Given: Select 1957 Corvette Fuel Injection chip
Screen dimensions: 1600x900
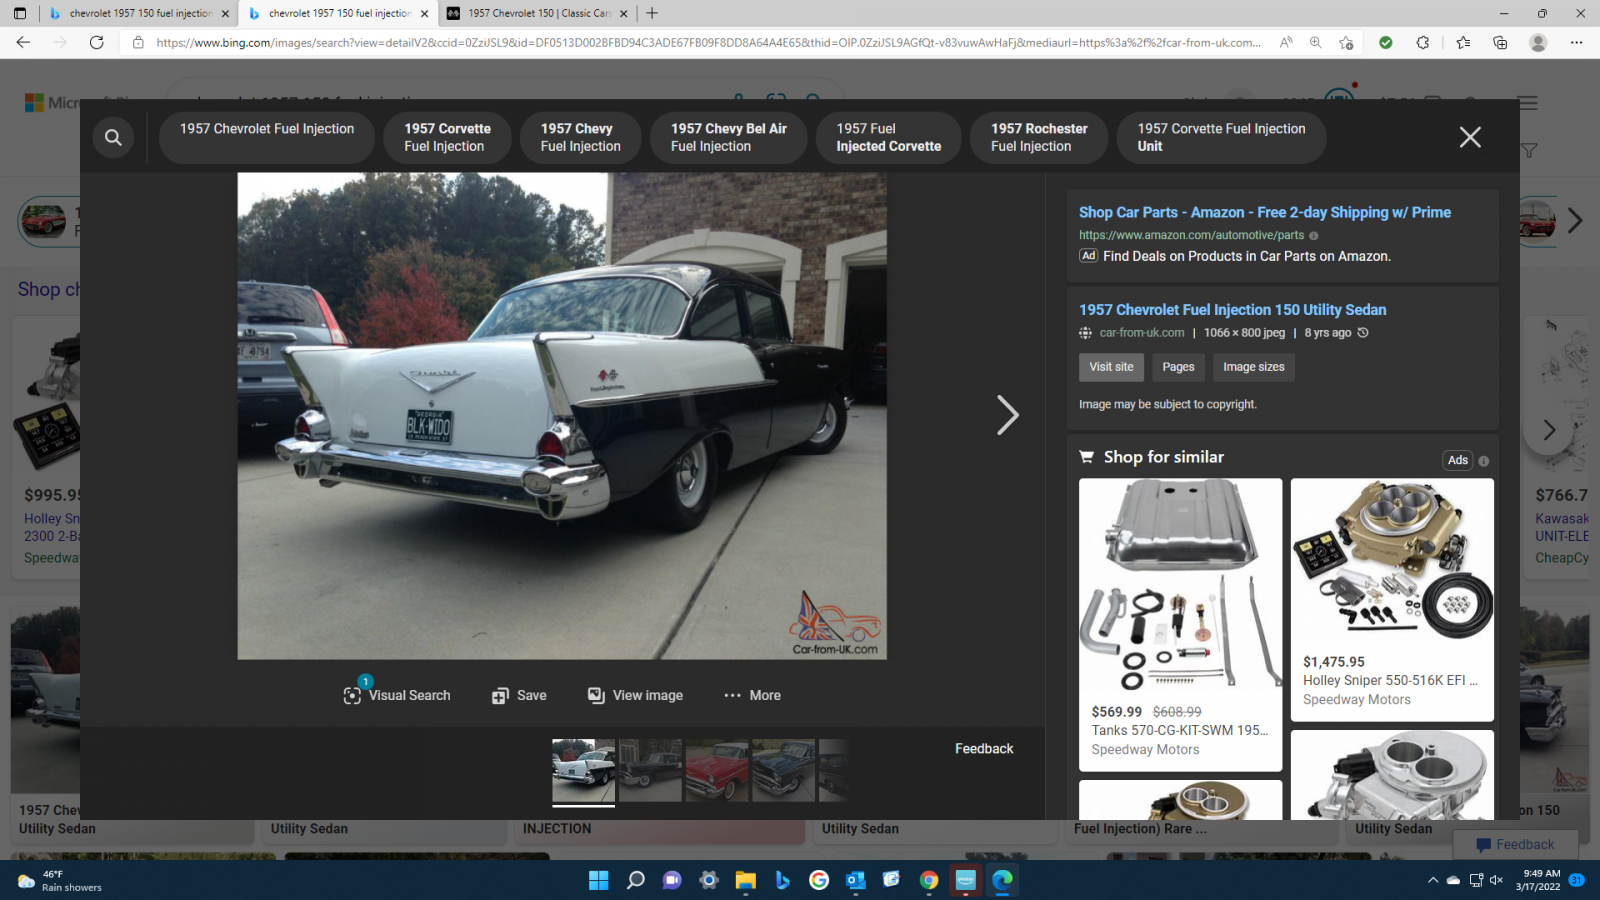Looking at the screenshot, I should coord(447,137).
